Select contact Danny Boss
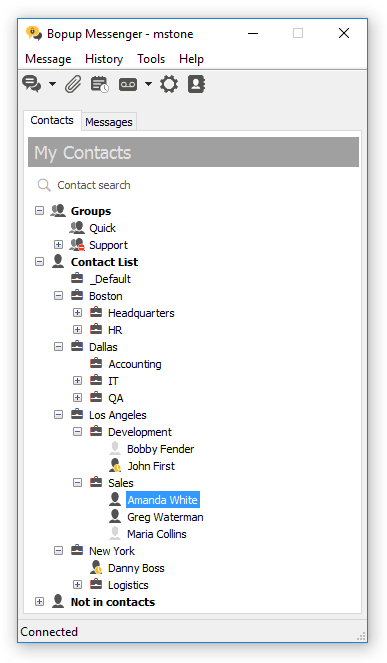Viewport: 387px width, 663px height. [x=136, y=568]
